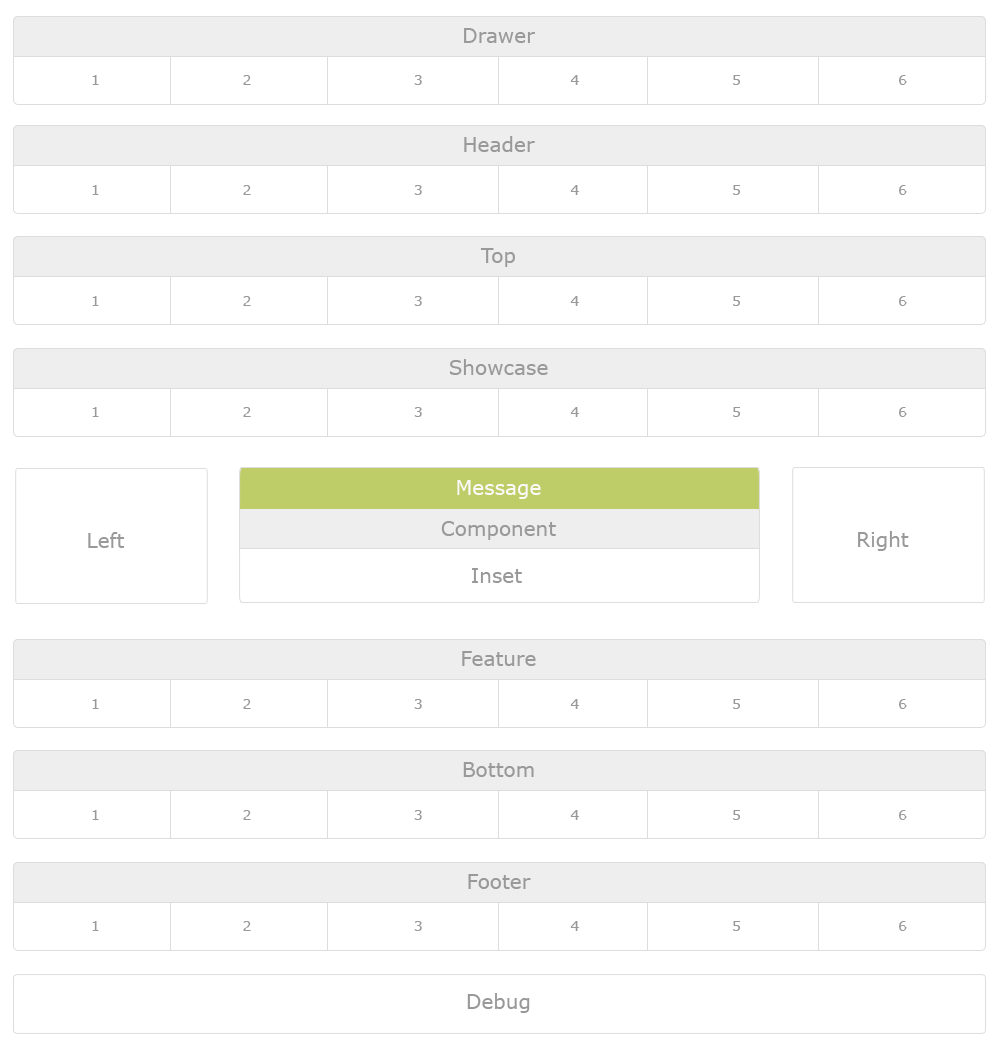
Task: Choose position 2 in the Top row
Action: 248,301
